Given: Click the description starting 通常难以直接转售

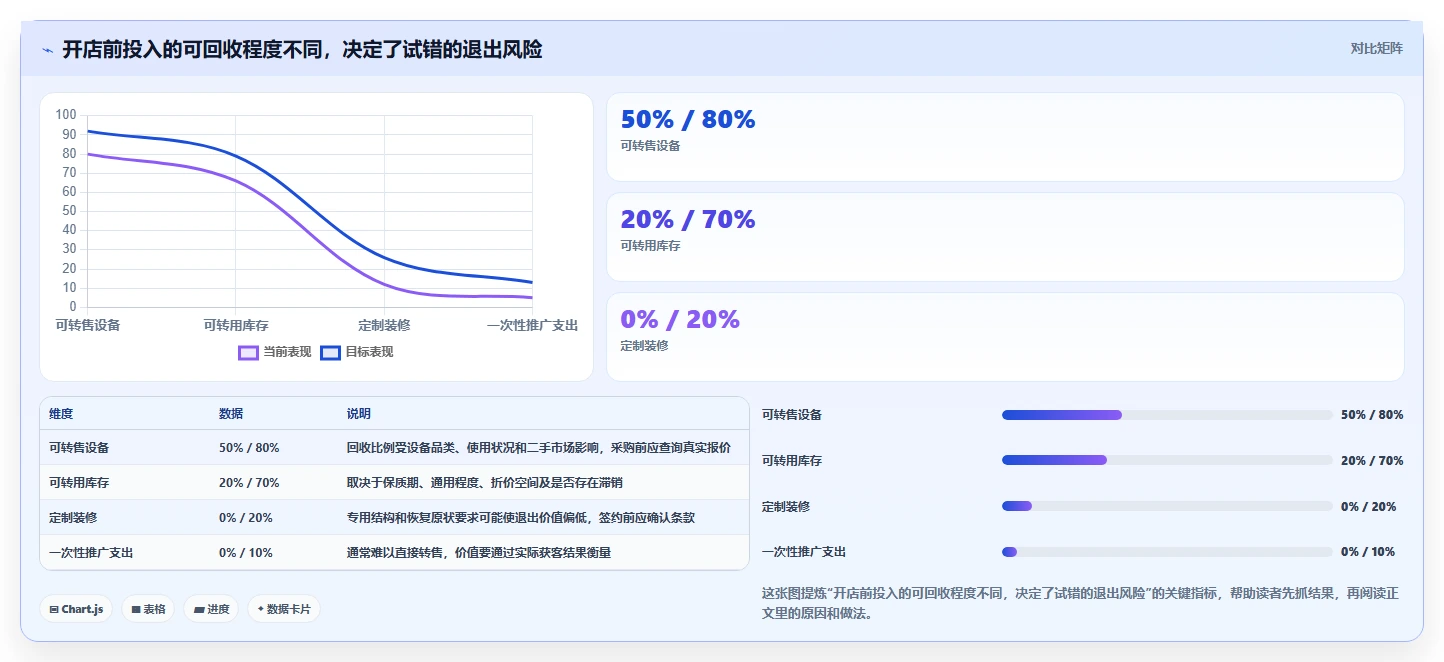Looking at the screenshot, I should pos(479,552).
